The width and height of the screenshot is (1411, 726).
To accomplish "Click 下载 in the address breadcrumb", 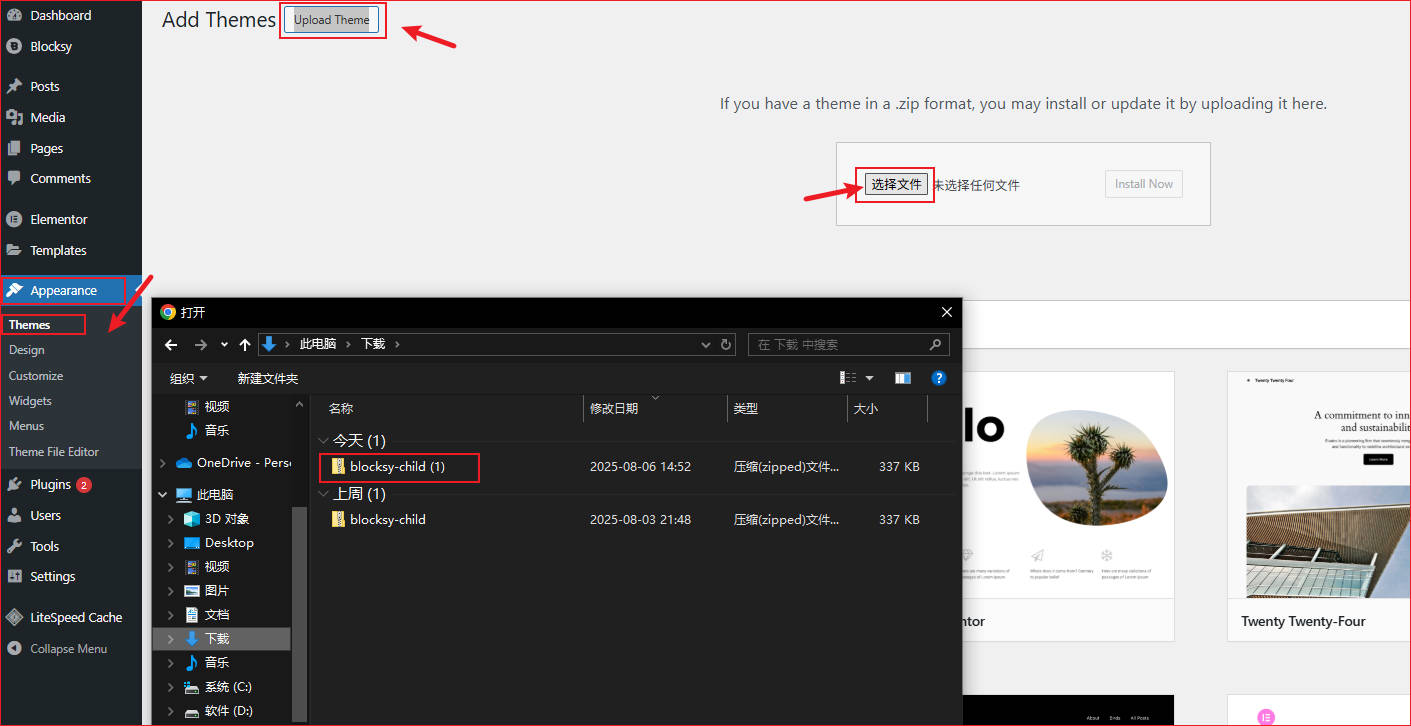I will click(x=373, y=344).
